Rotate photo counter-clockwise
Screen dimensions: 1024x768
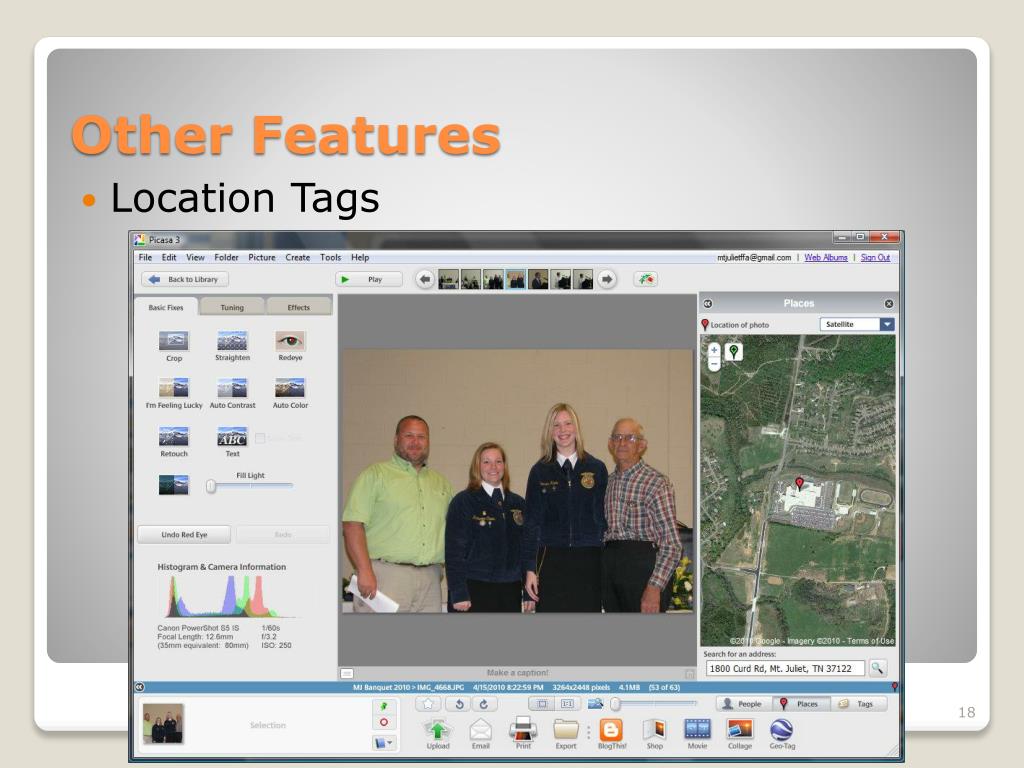pyautogui.click(x=459, y=704)
